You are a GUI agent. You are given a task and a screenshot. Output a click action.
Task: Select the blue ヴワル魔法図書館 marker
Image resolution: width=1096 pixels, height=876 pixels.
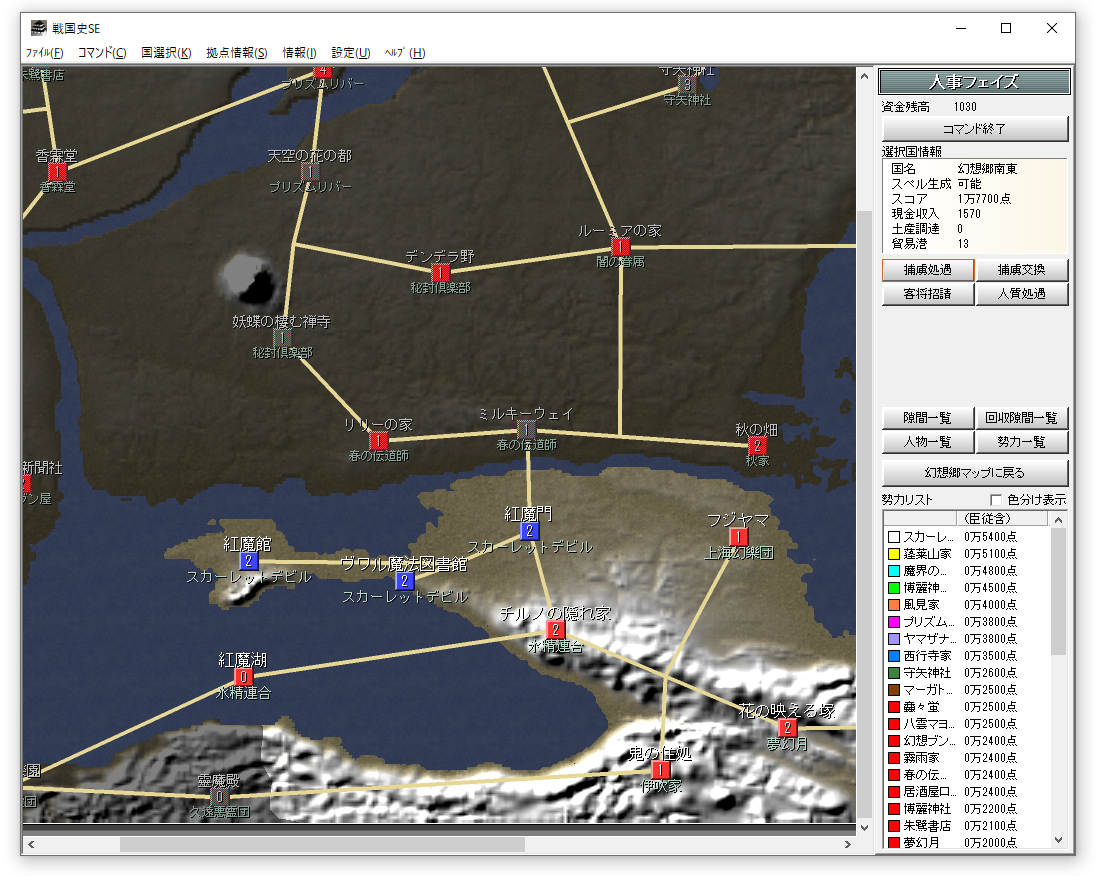(404, 580)
